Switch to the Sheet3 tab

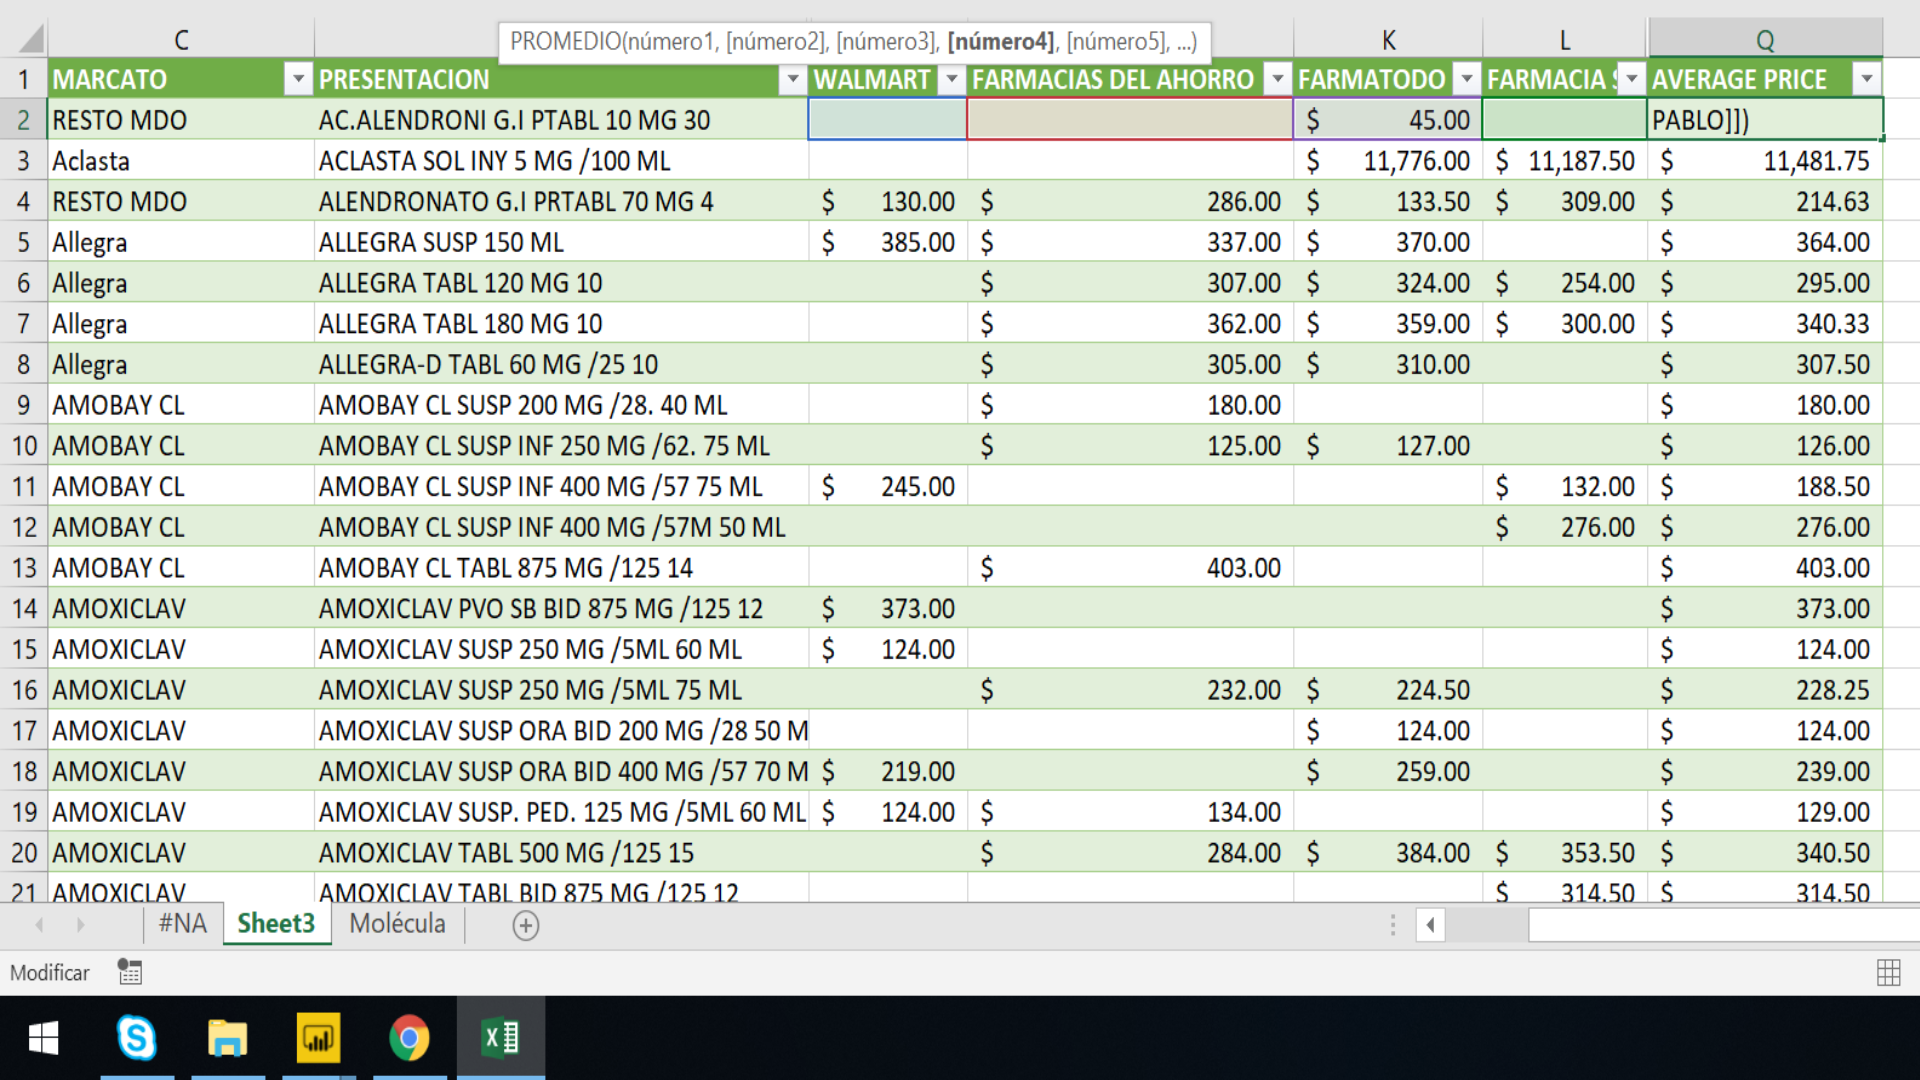[276, 923]
